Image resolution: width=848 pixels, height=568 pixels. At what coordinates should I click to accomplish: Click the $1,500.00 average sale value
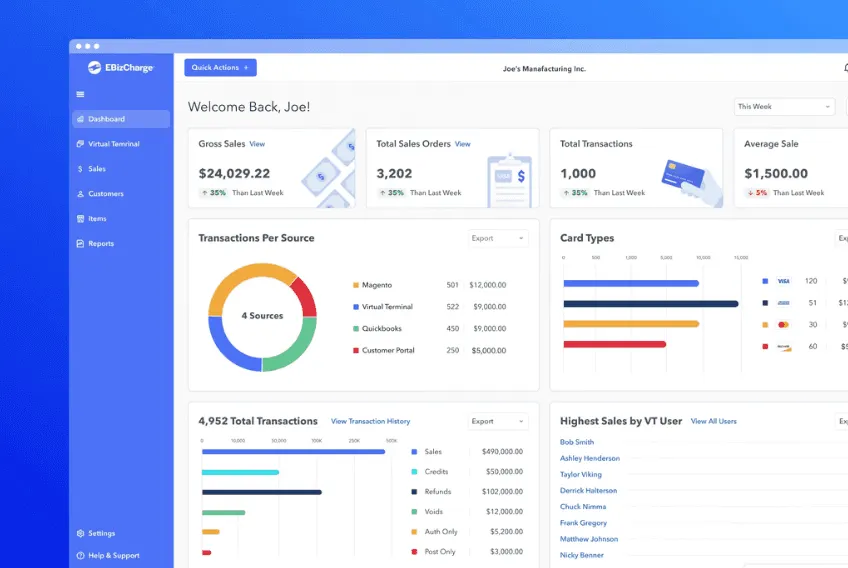pyautogui.click(x=776, y=174)
